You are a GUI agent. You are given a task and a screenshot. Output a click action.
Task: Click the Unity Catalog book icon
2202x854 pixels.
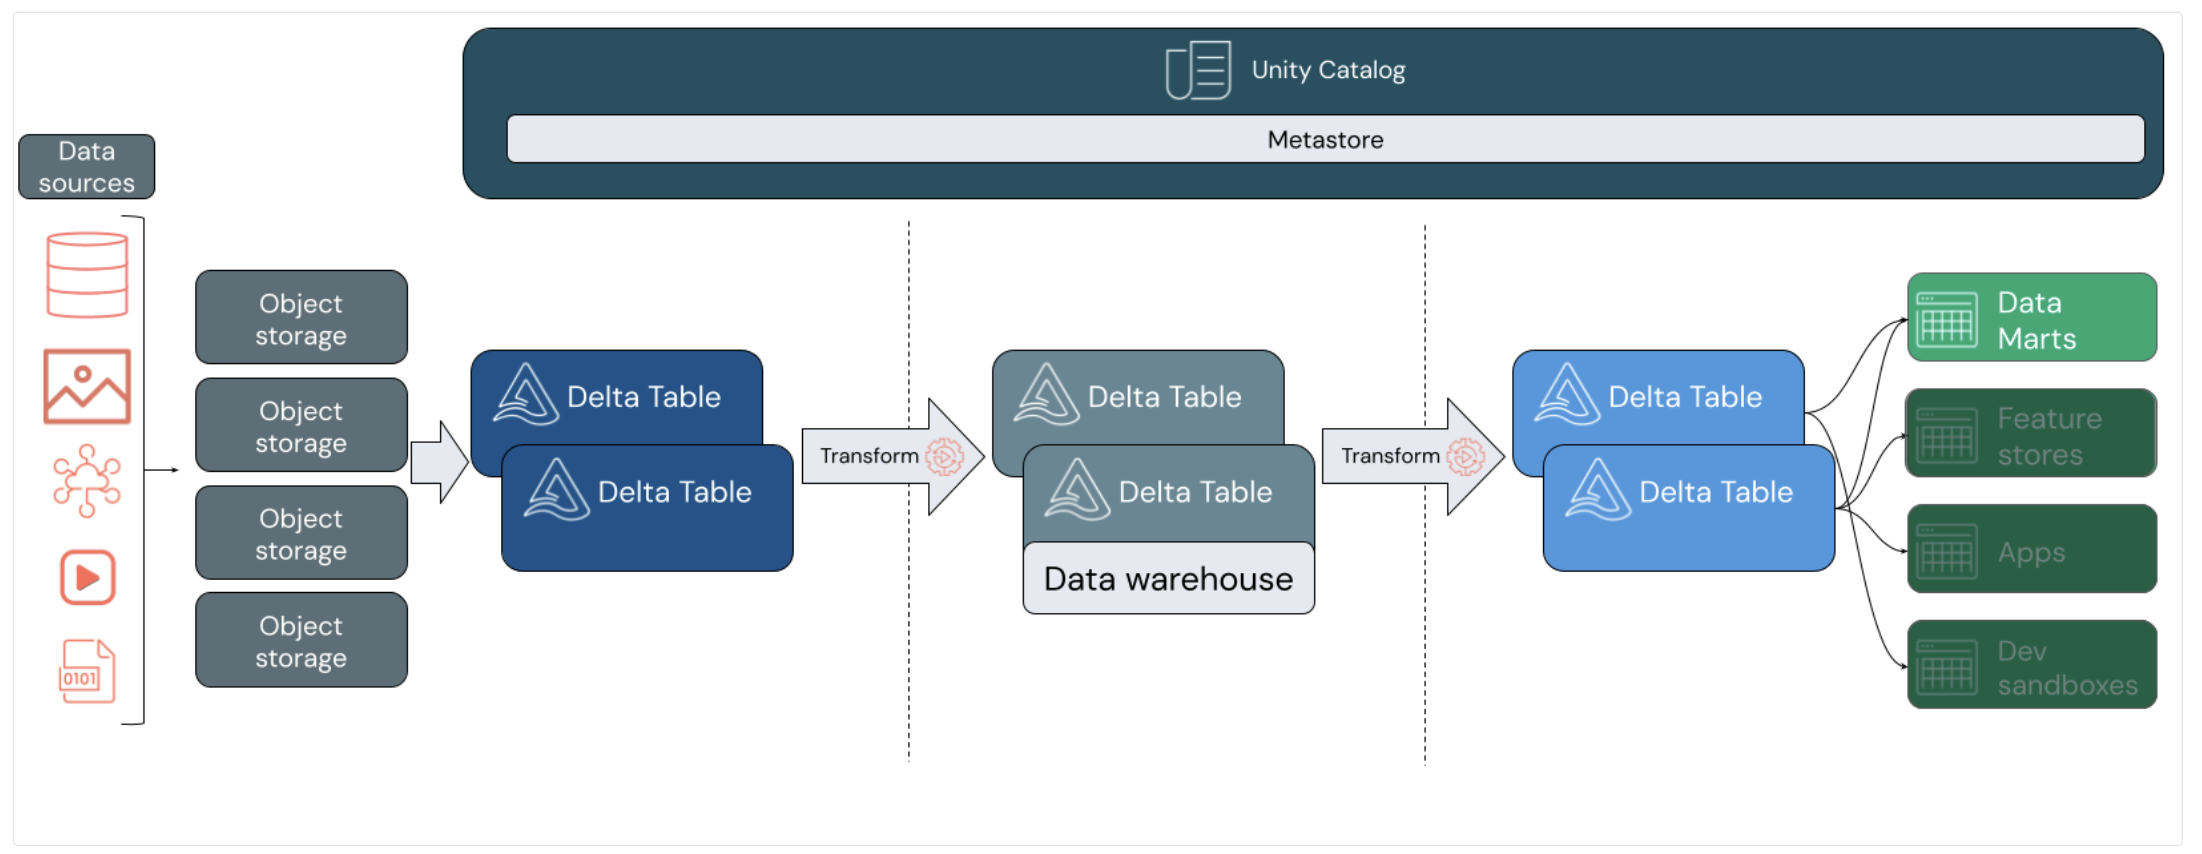[x=1198, y=70]
